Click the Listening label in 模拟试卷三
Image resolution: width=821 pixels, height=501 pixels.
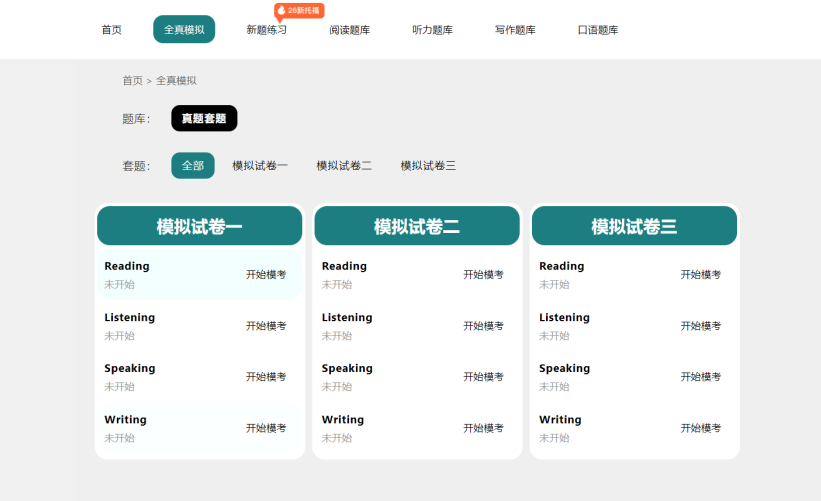564,317
